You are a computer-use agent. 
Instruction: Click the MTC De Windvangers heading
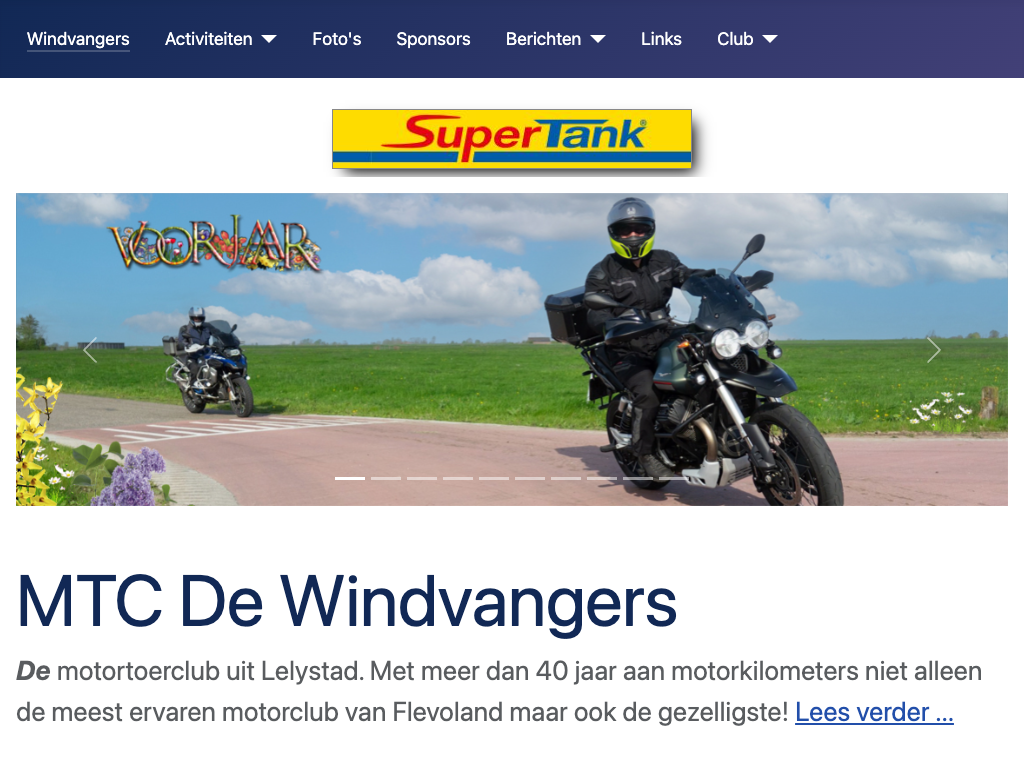coord(346,602)
